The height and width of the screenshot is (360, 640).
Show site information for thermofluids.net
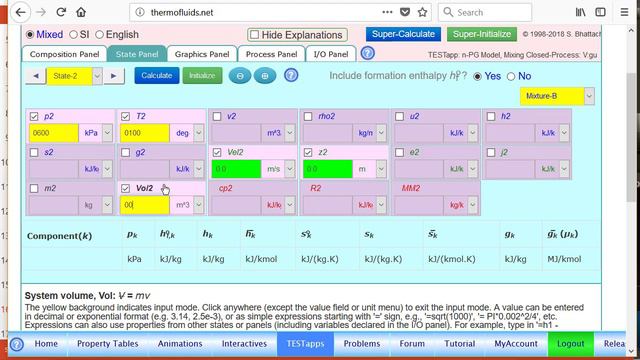tap(140, 13)
